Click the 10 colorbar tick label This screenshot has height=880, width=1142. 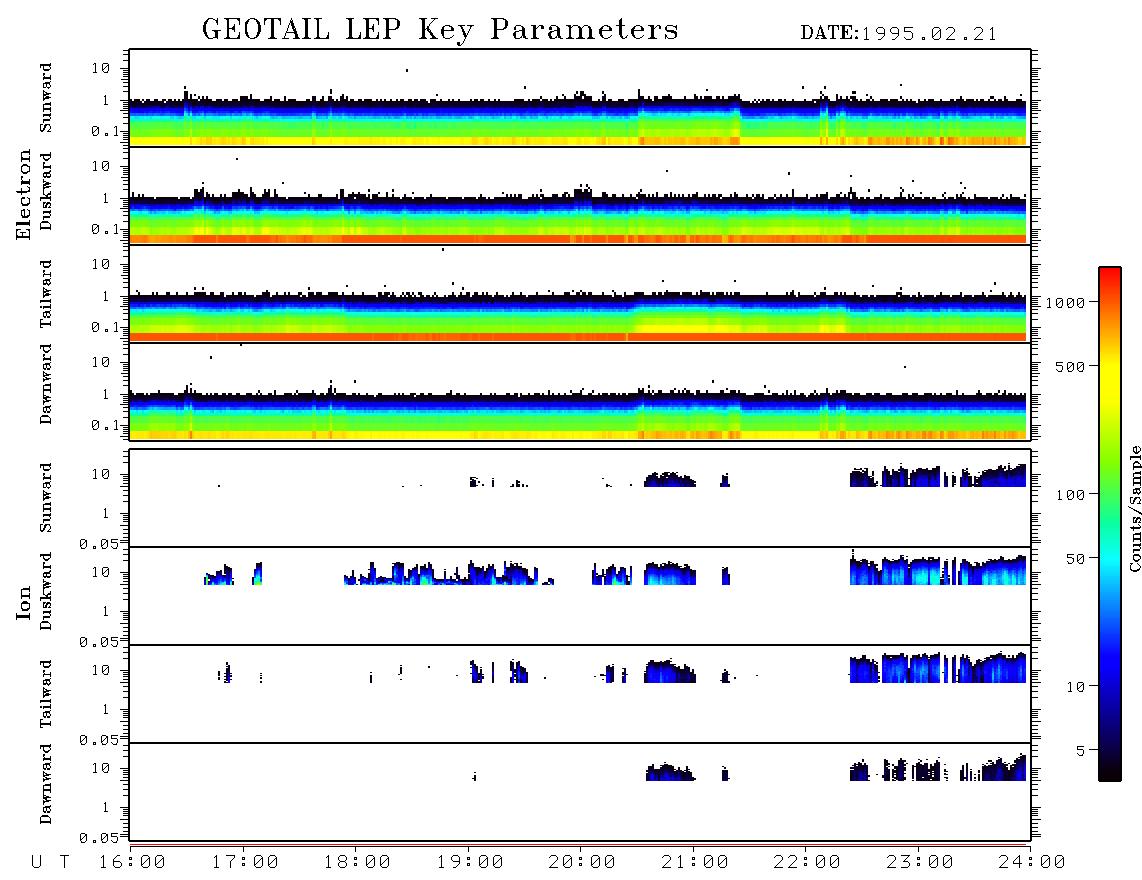click(1075, 686)
